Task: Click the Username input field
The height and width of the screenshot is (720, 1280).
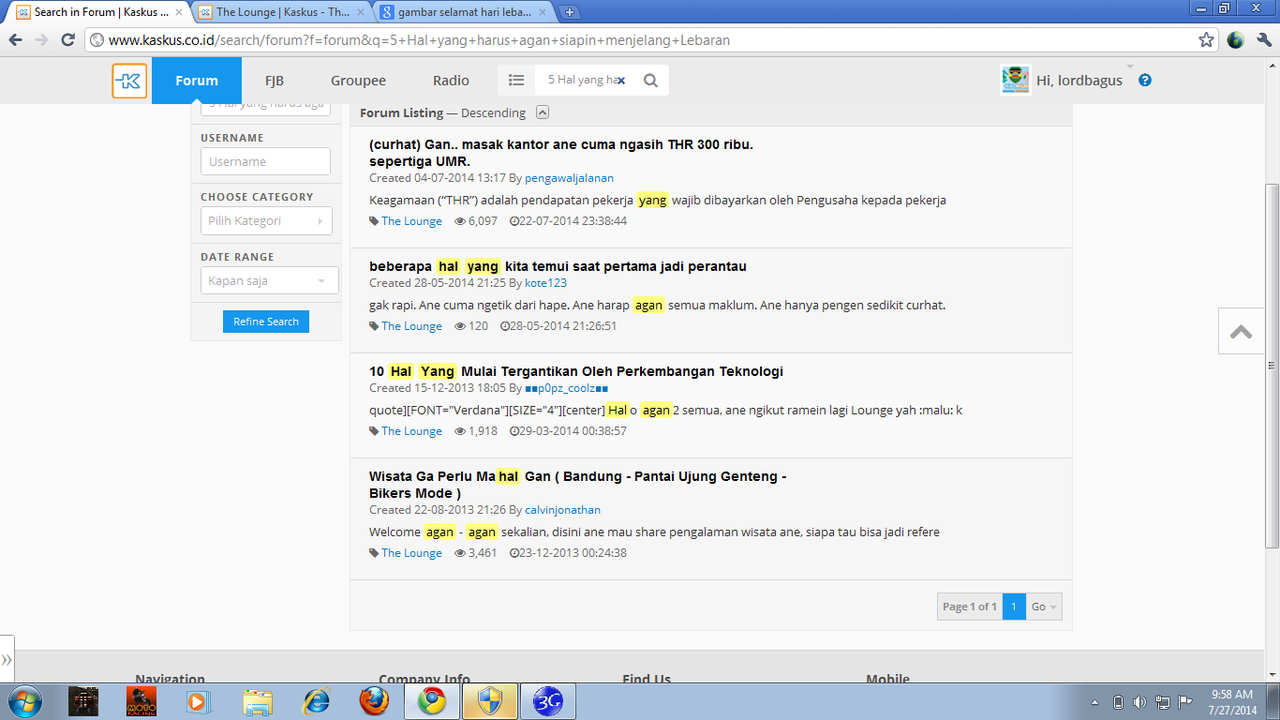Action: pos(265,161)
